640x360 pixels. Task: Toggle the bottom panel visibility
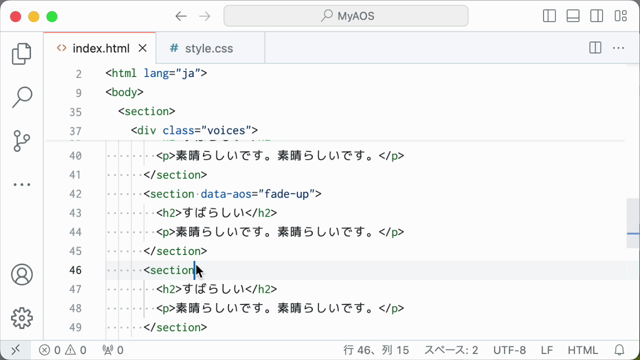coord(573,16)
